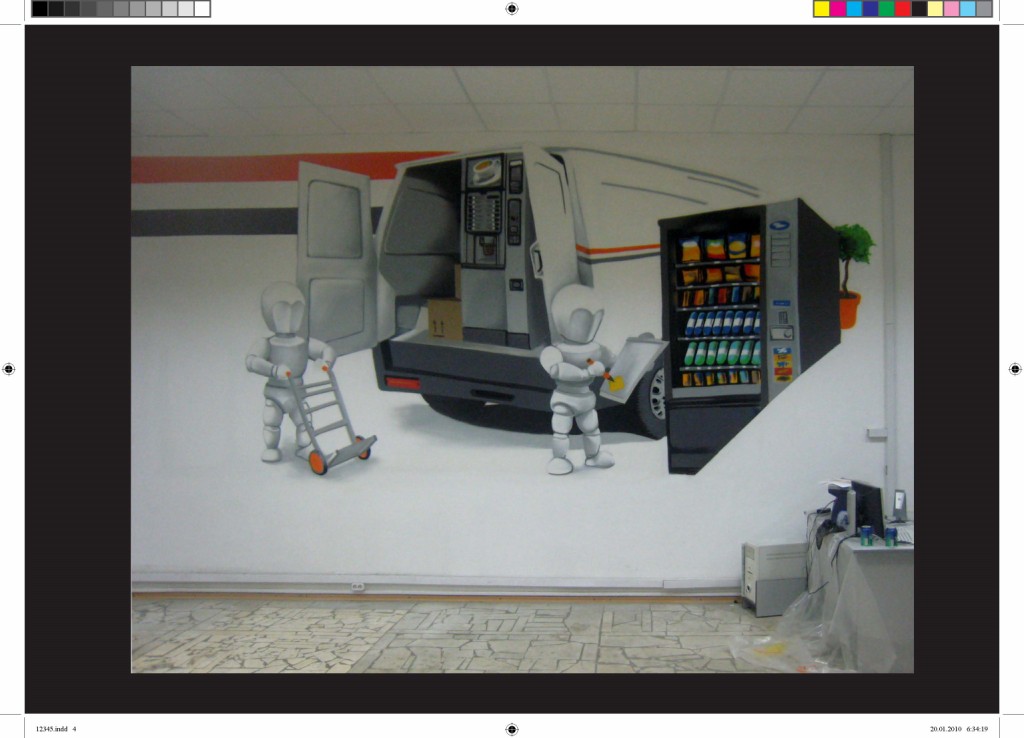Select the cyan swatch in the color bar
Image resolution: width=1024 pixels, height=738 pixels.
click(853, 9)
